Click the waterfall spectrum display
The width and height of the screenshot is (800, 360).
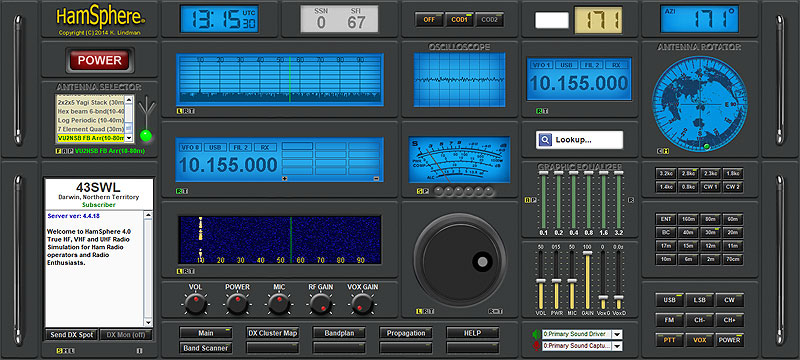[280, 240]
